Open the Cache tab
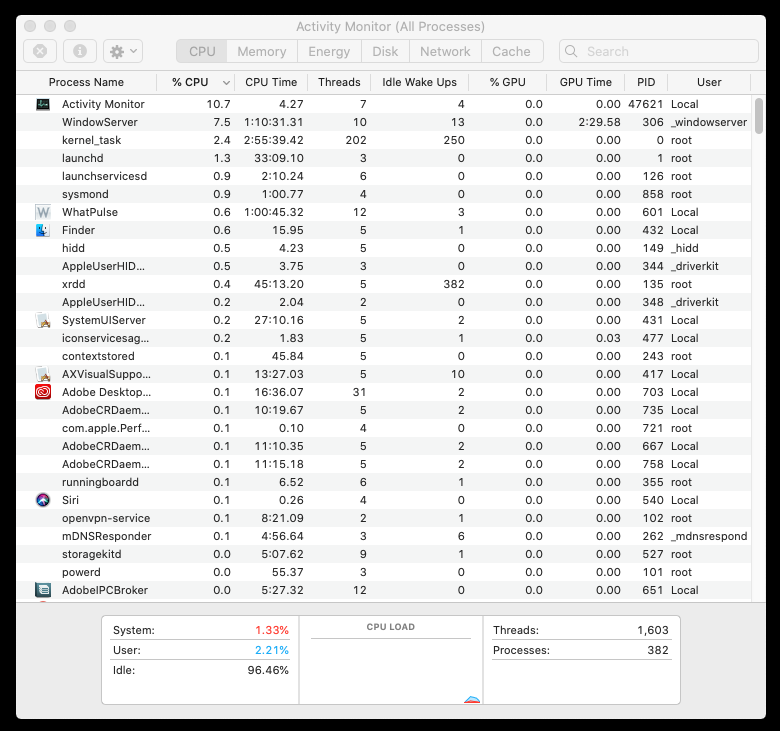The height and width of the screenshot is (731, 780). (x=511, y=51)
